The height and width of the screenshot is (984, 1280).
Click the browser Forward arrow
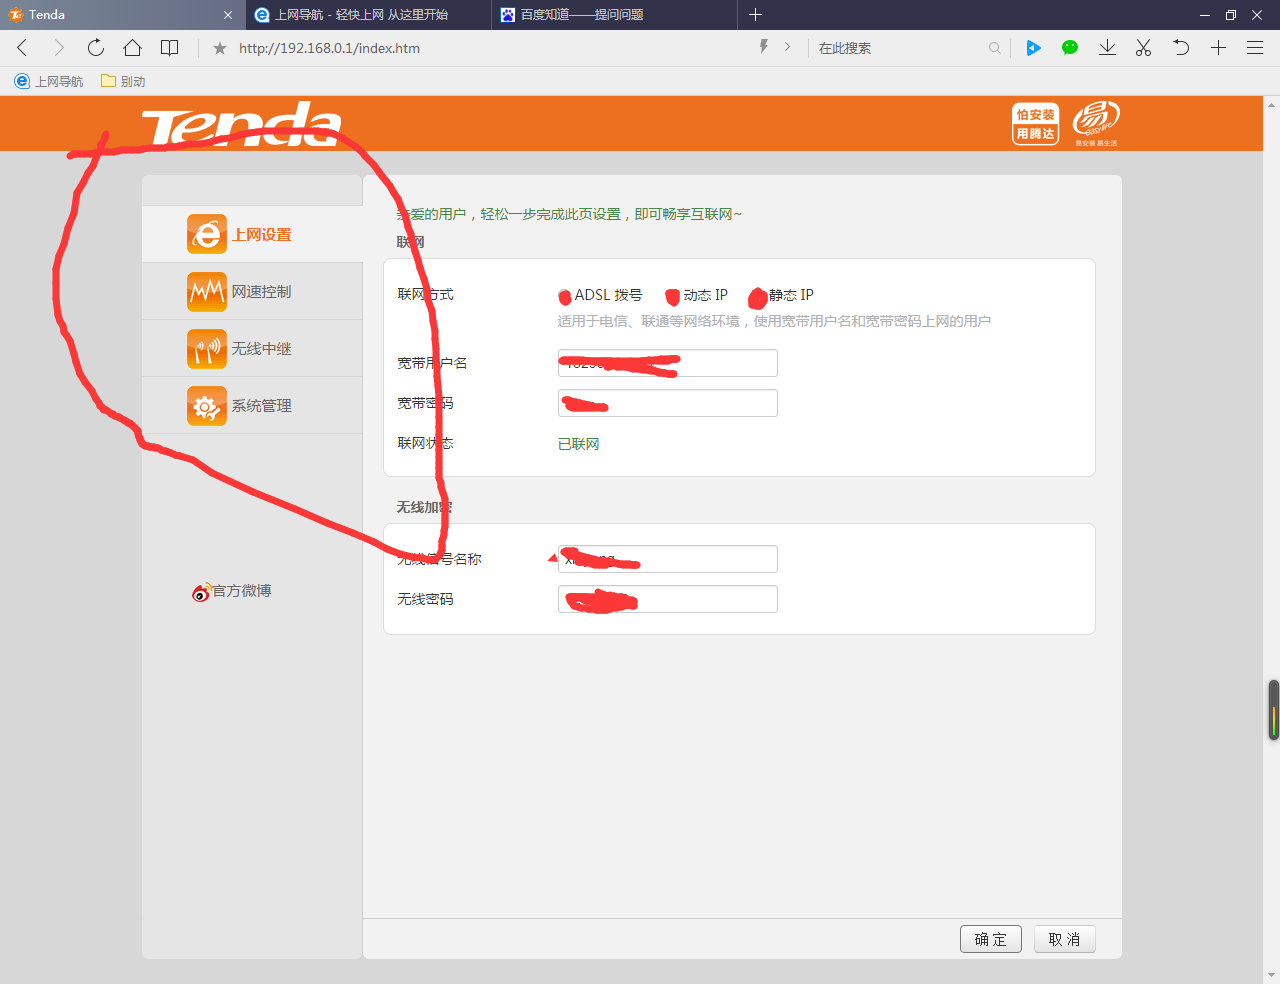[59, 48]
